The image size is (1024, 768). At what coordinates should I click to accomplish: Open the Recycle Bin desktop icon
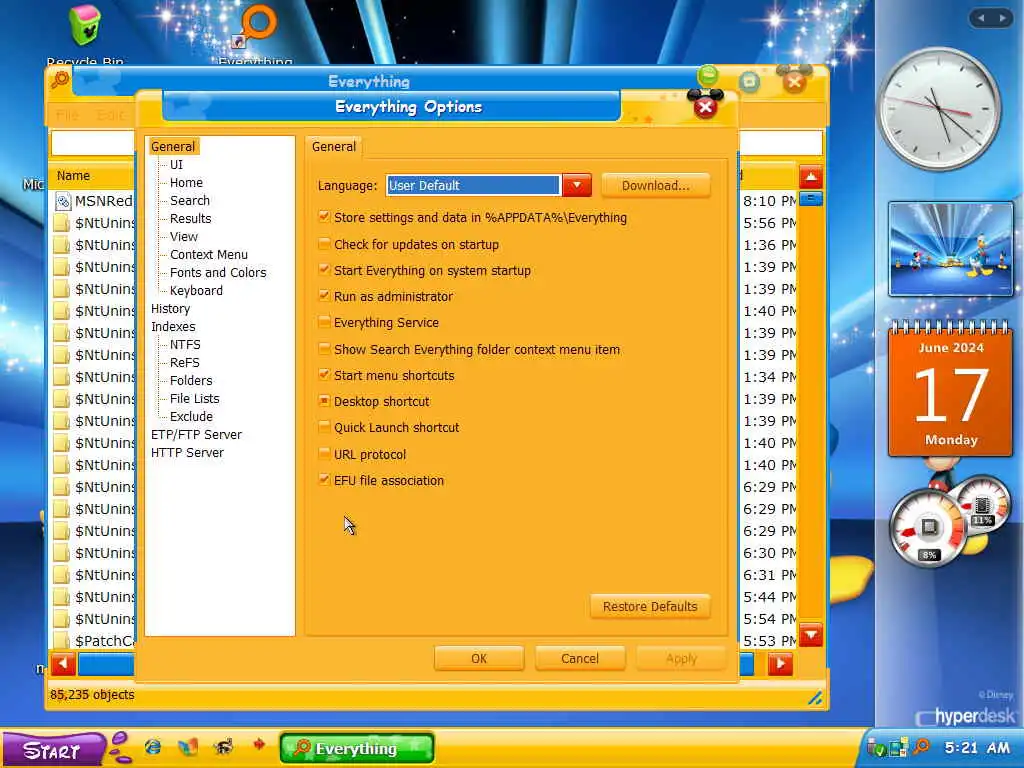pyautogui.click(x=85, y=26)
